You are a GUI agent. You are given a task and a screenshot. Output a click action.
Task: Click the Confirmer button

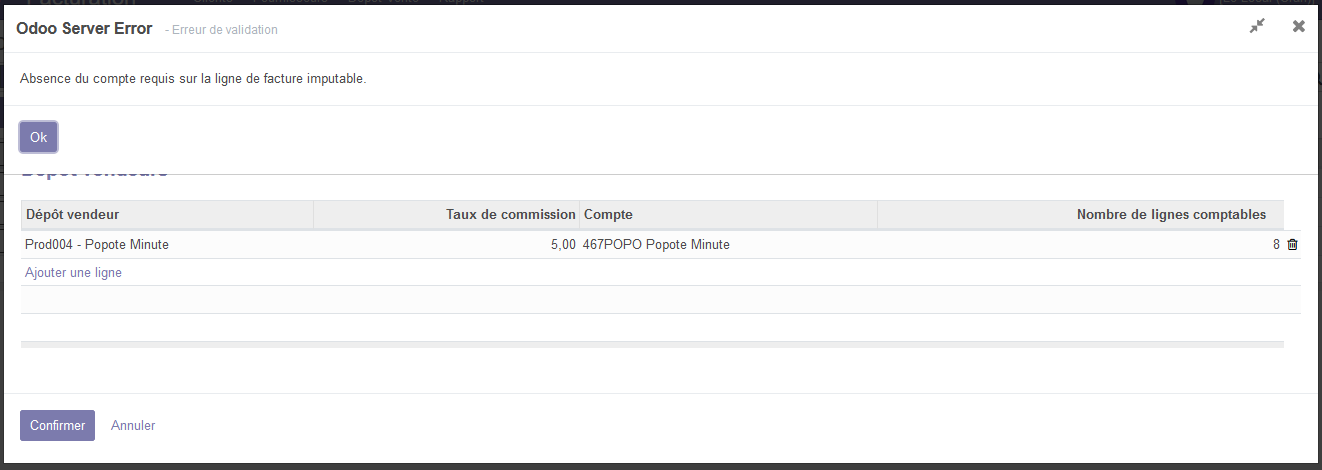pos(57,425)
